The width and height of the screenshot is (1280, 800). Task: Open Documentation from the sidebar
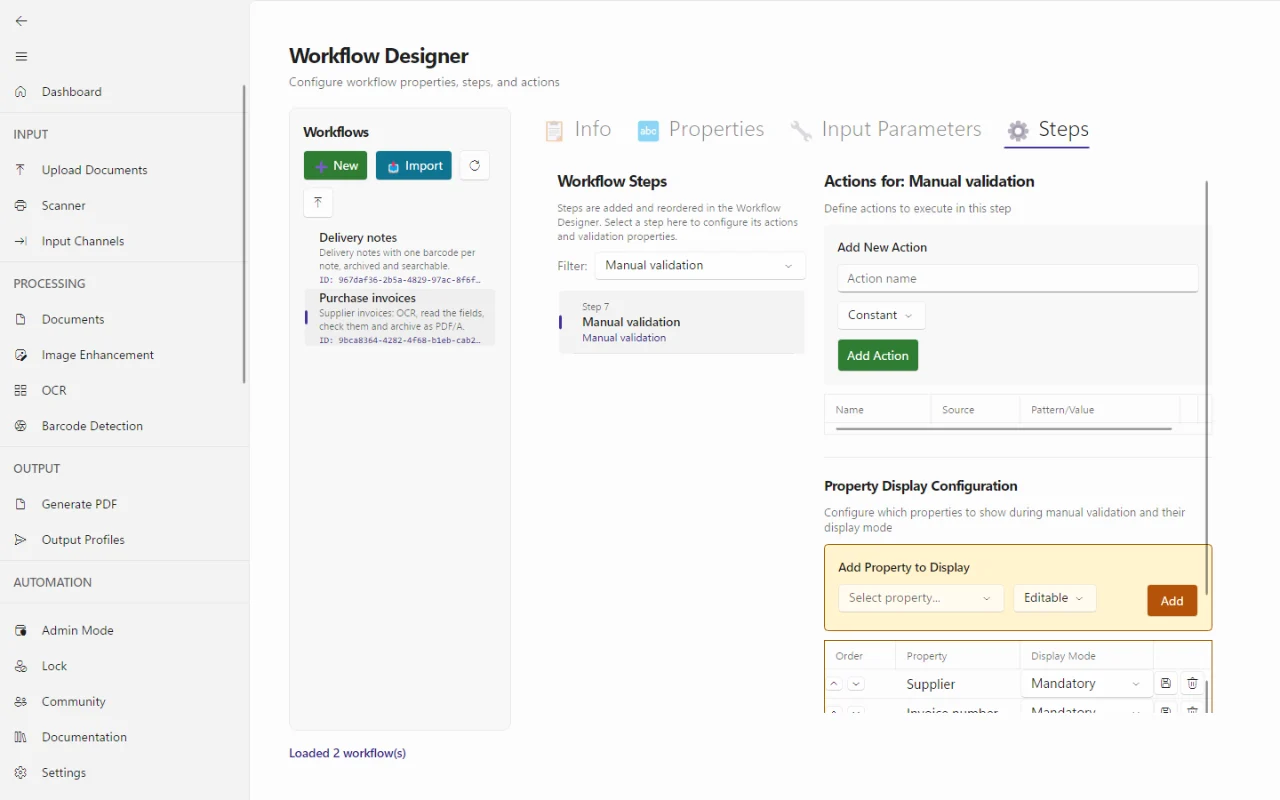pos(122,737)
